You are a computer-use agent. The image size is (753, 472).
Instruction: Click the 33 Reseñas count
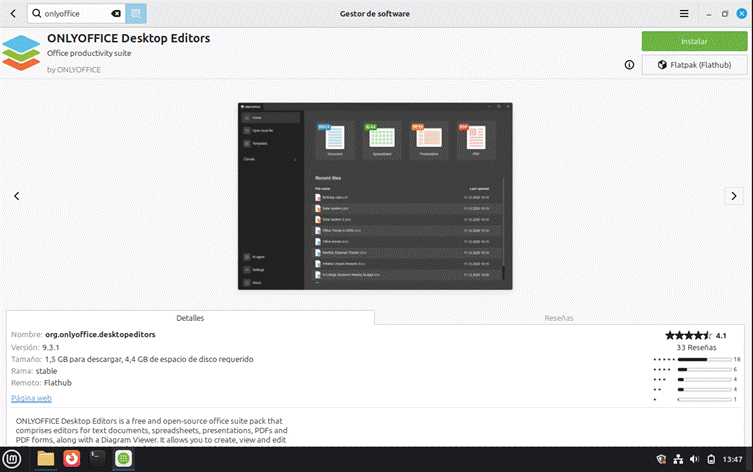point(696,348)
